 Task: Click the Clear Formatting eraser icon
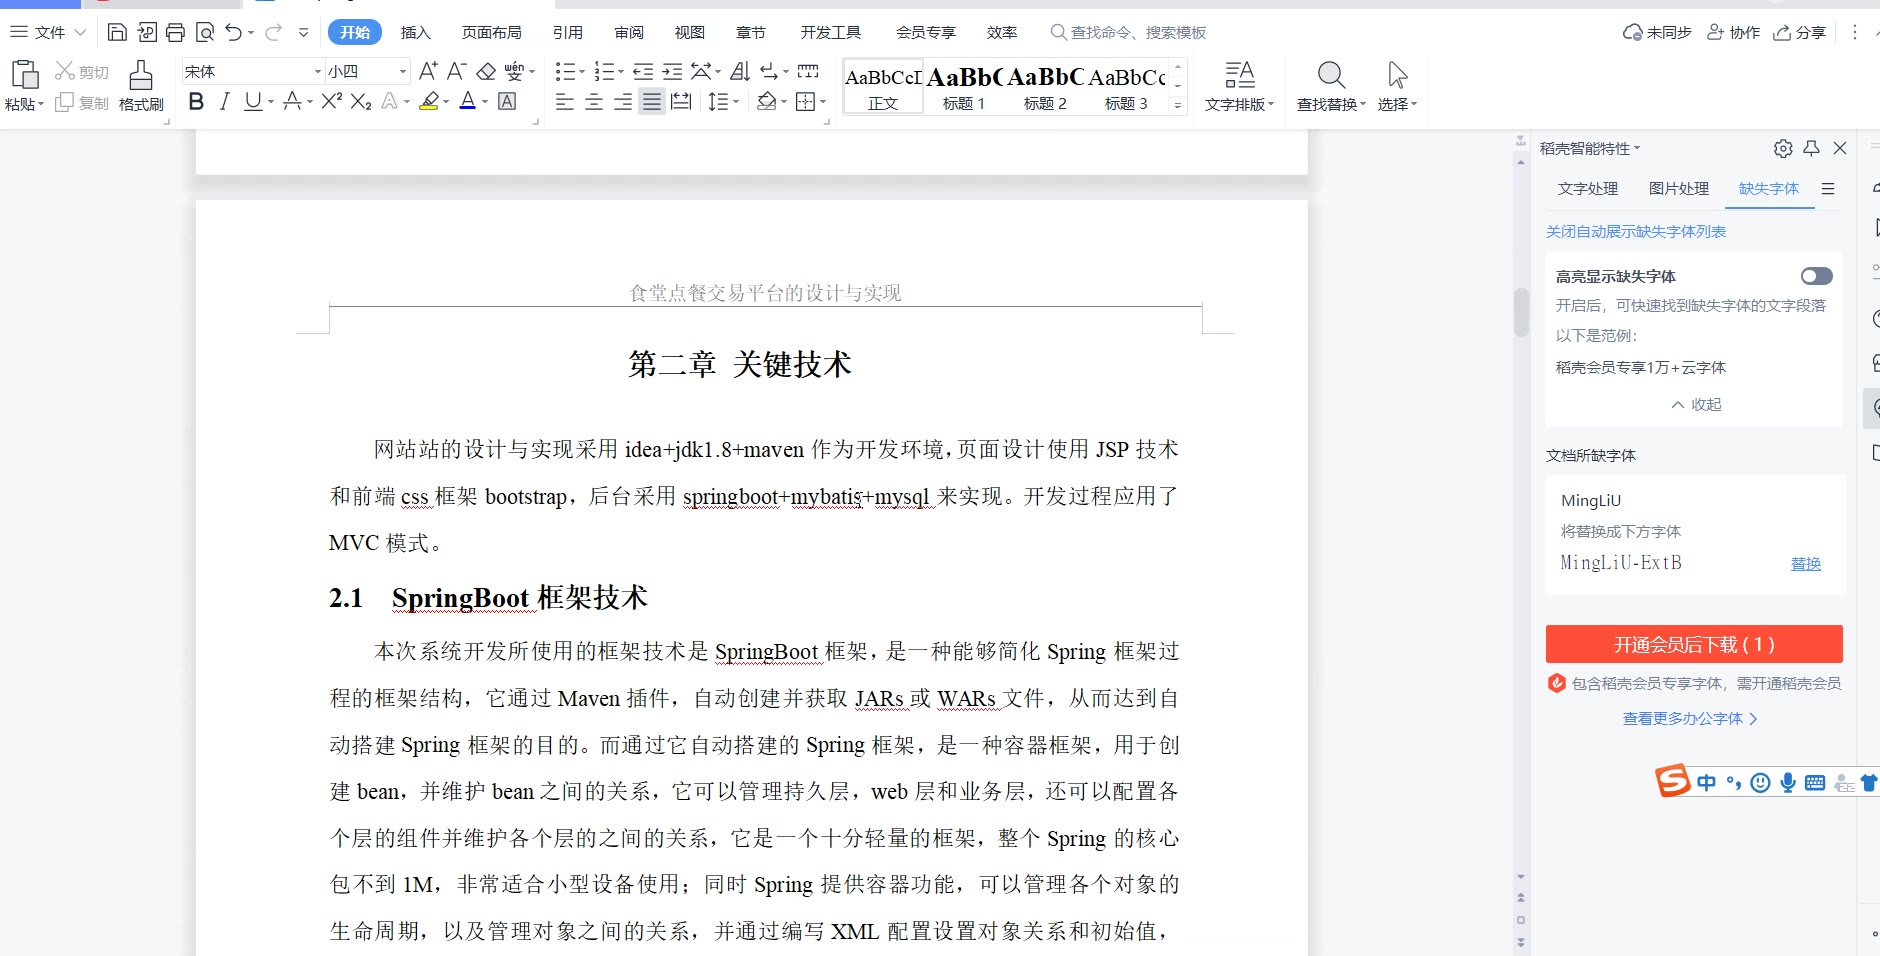pyautogui.click(x=486, y=71)
